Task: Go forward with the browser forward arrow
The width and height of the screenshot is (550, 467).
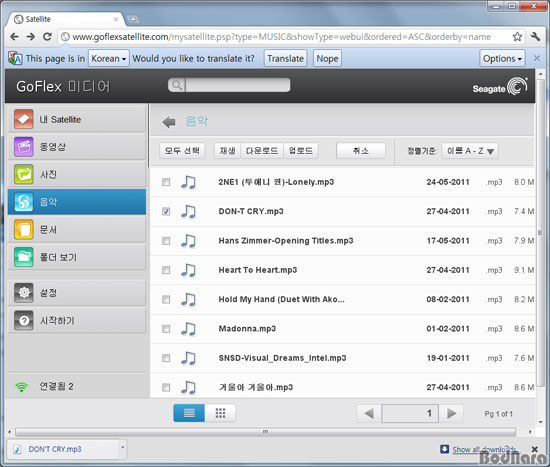Action: click(31, 37)
